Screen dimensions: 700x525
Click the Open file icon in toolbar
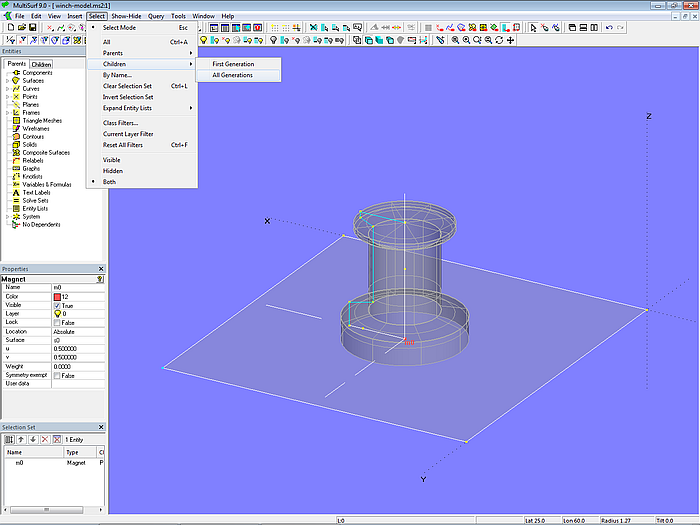(x=21, y=28)
